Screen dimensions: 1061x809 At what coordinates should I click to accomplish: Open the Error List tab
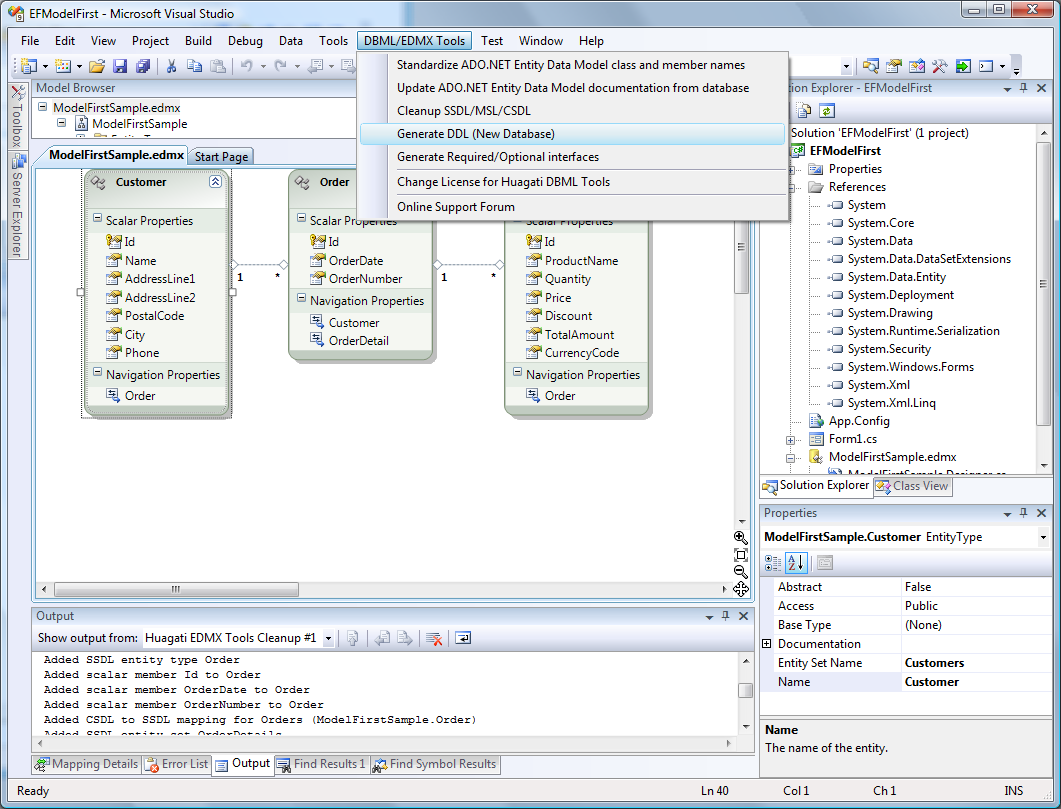(177, 764)
